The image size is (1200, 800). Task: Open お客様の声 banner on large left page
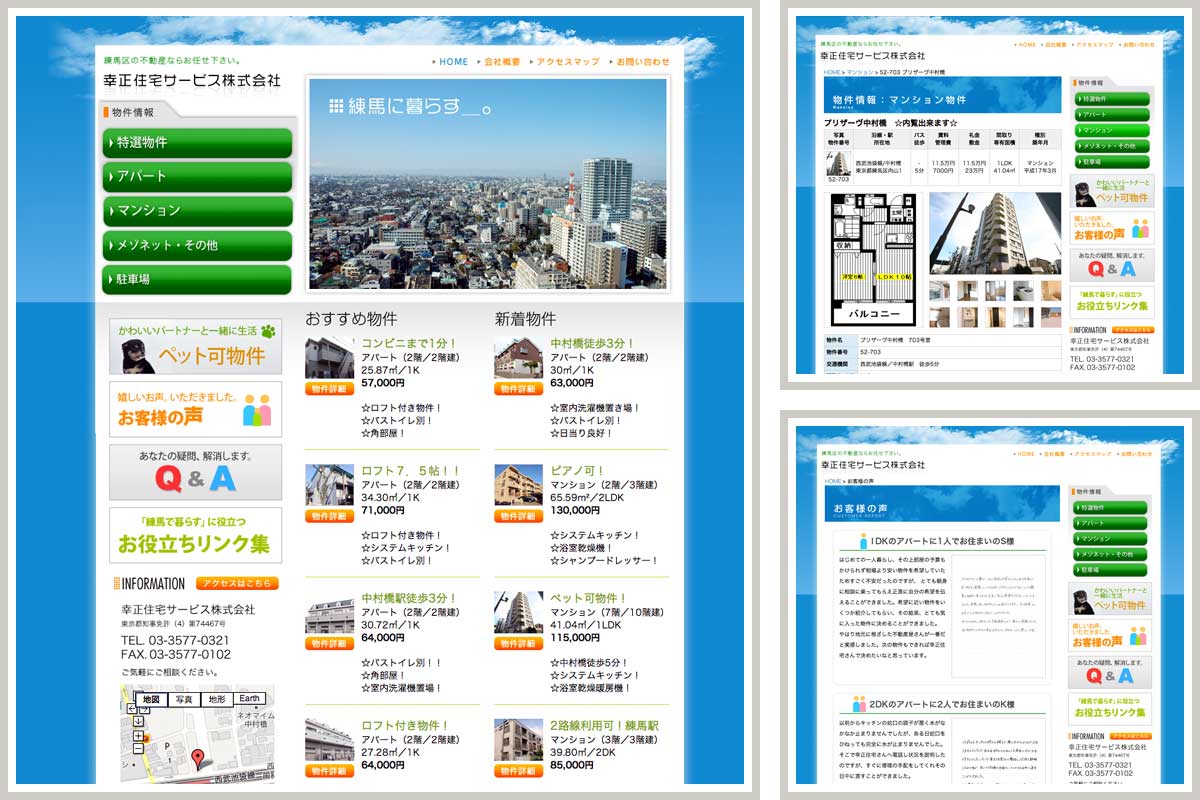pos(196,409)
